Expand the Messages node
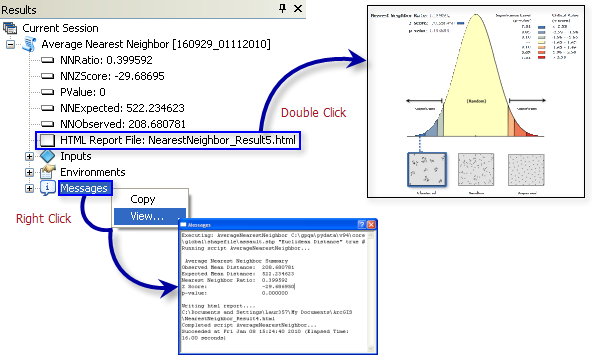Image resolution: width=592 pixels, height=361 pixels. (29, 188)
